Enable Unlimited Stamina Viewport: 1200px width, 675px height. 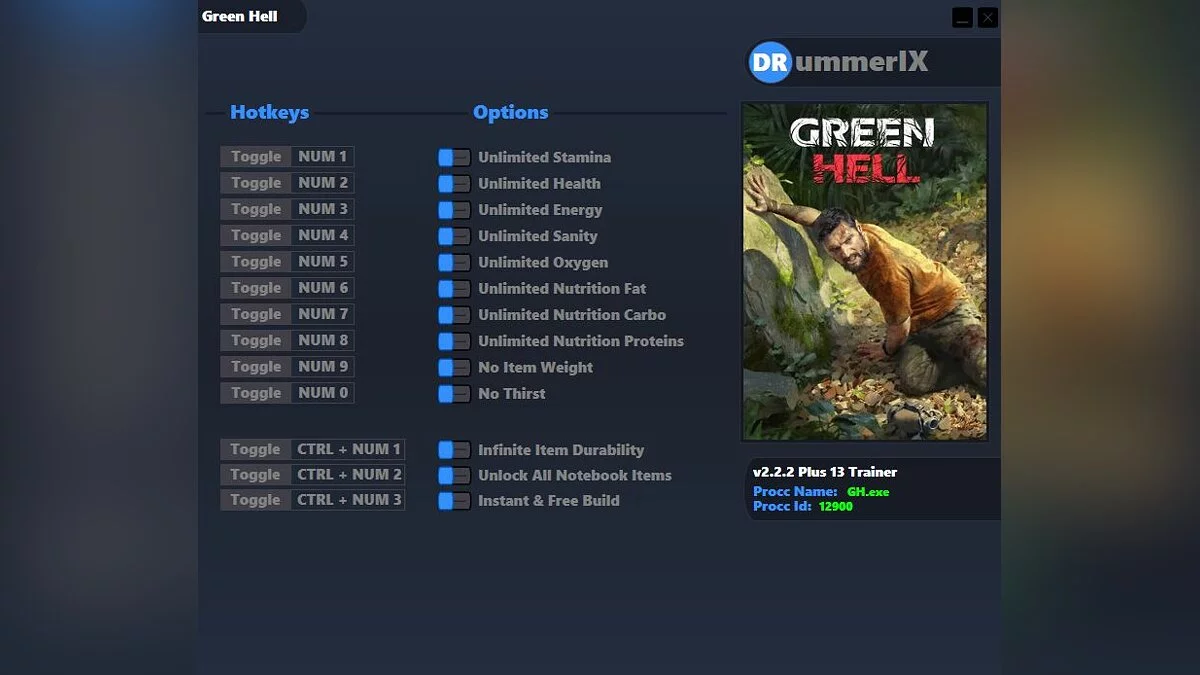click(453, 157)
